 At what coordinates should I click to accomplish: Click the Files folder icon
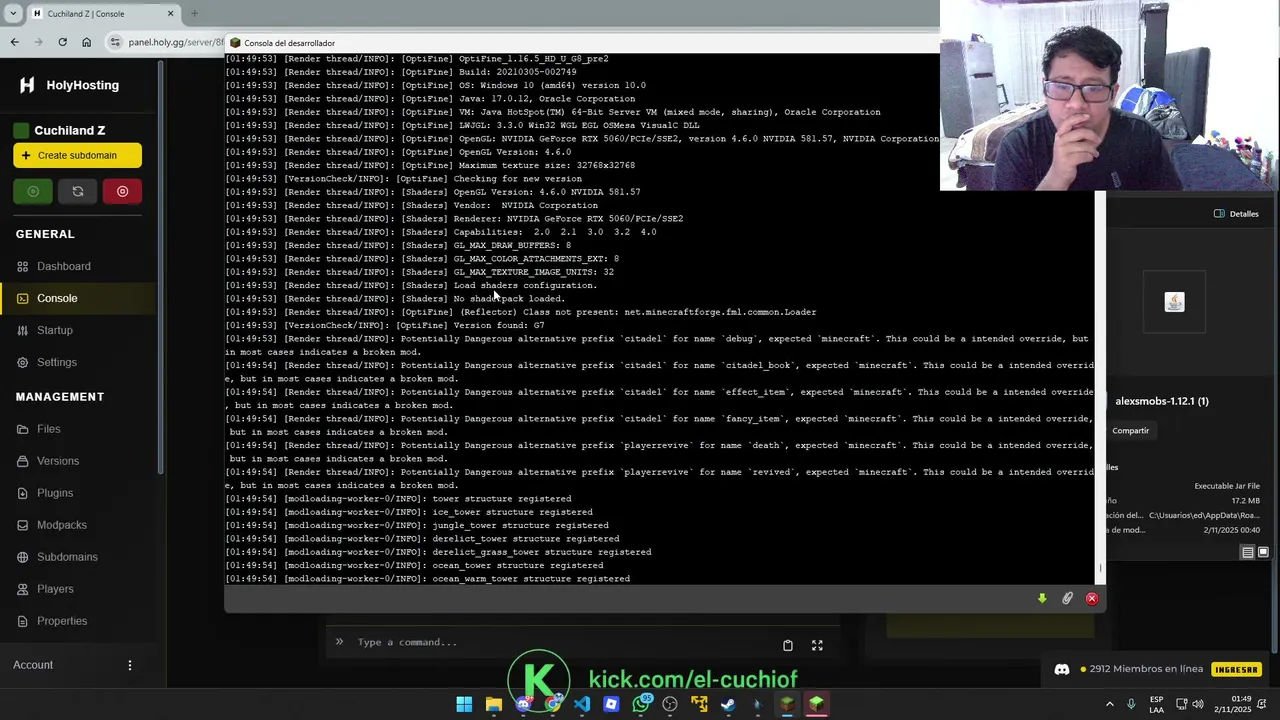pos(23,429)
